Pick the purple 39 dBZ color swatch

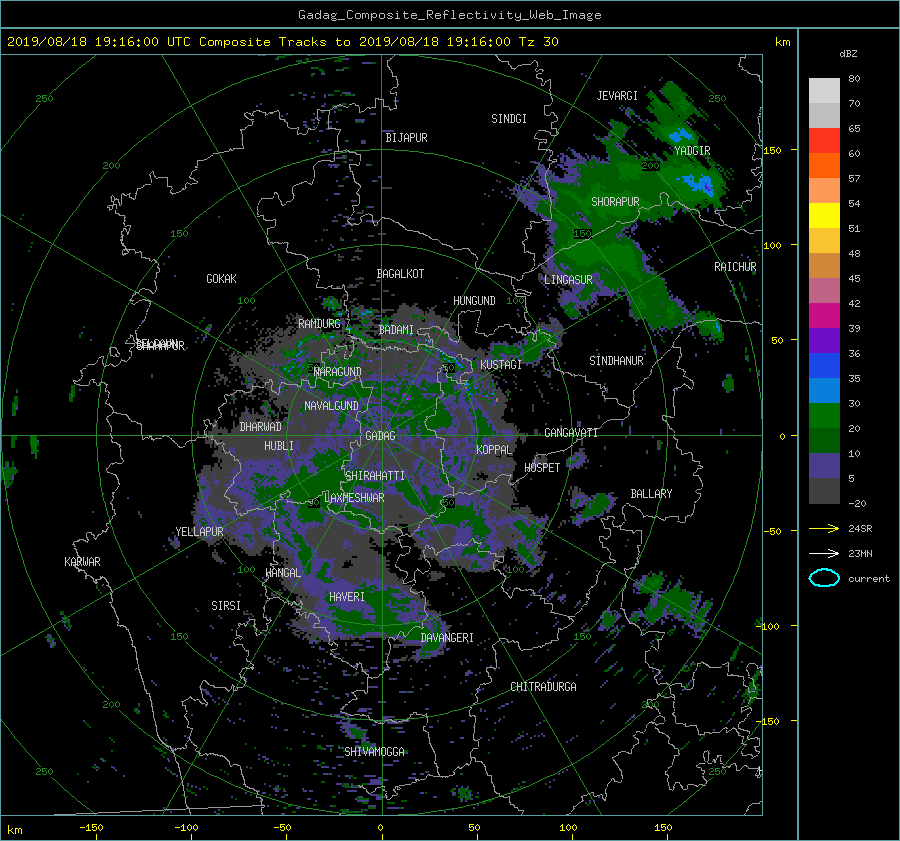point(824,340)
